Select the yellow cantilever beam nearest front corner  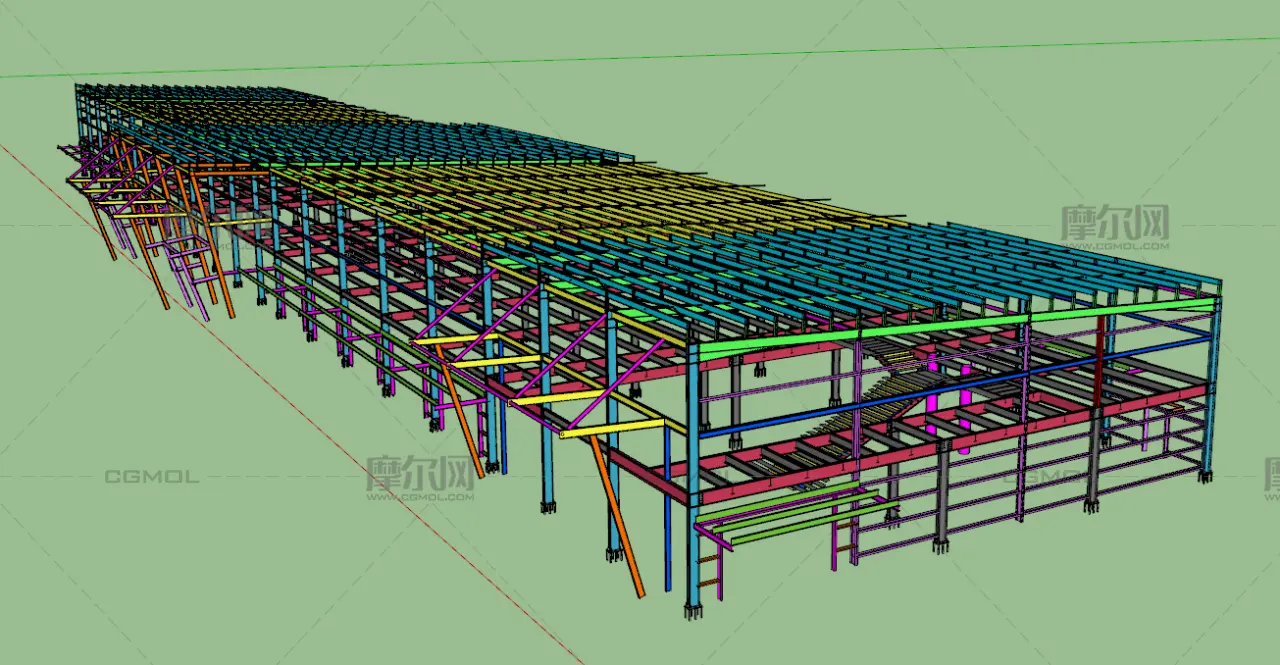pos(613,428)
